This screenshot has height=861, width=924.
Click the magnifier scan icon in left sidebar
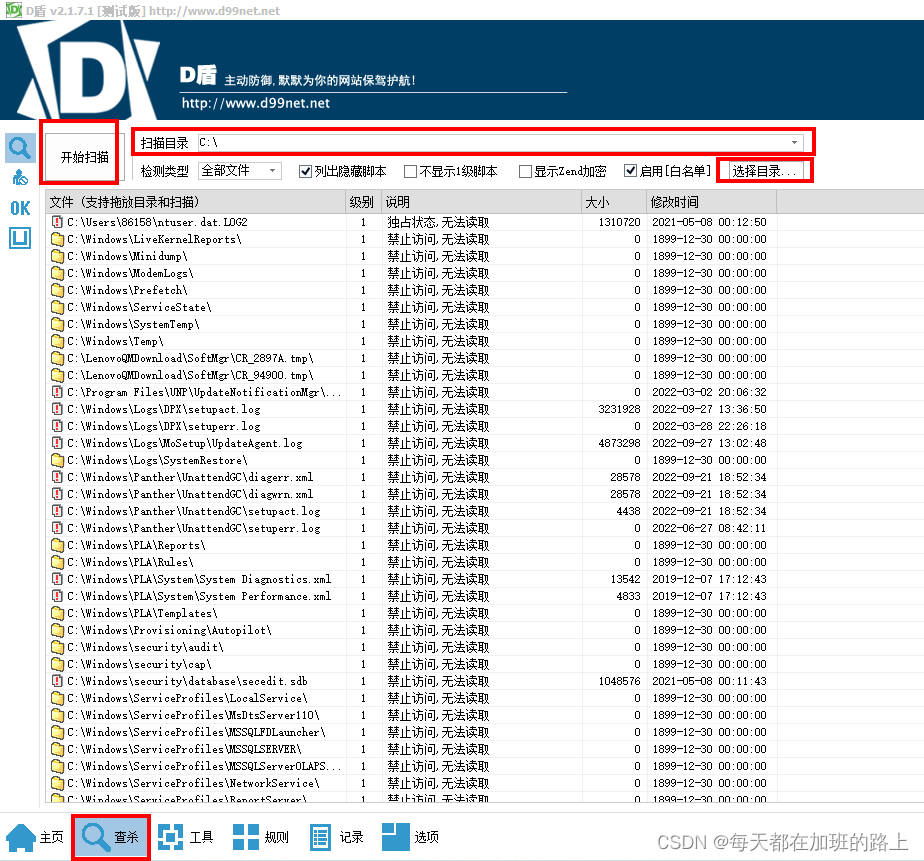20,148
